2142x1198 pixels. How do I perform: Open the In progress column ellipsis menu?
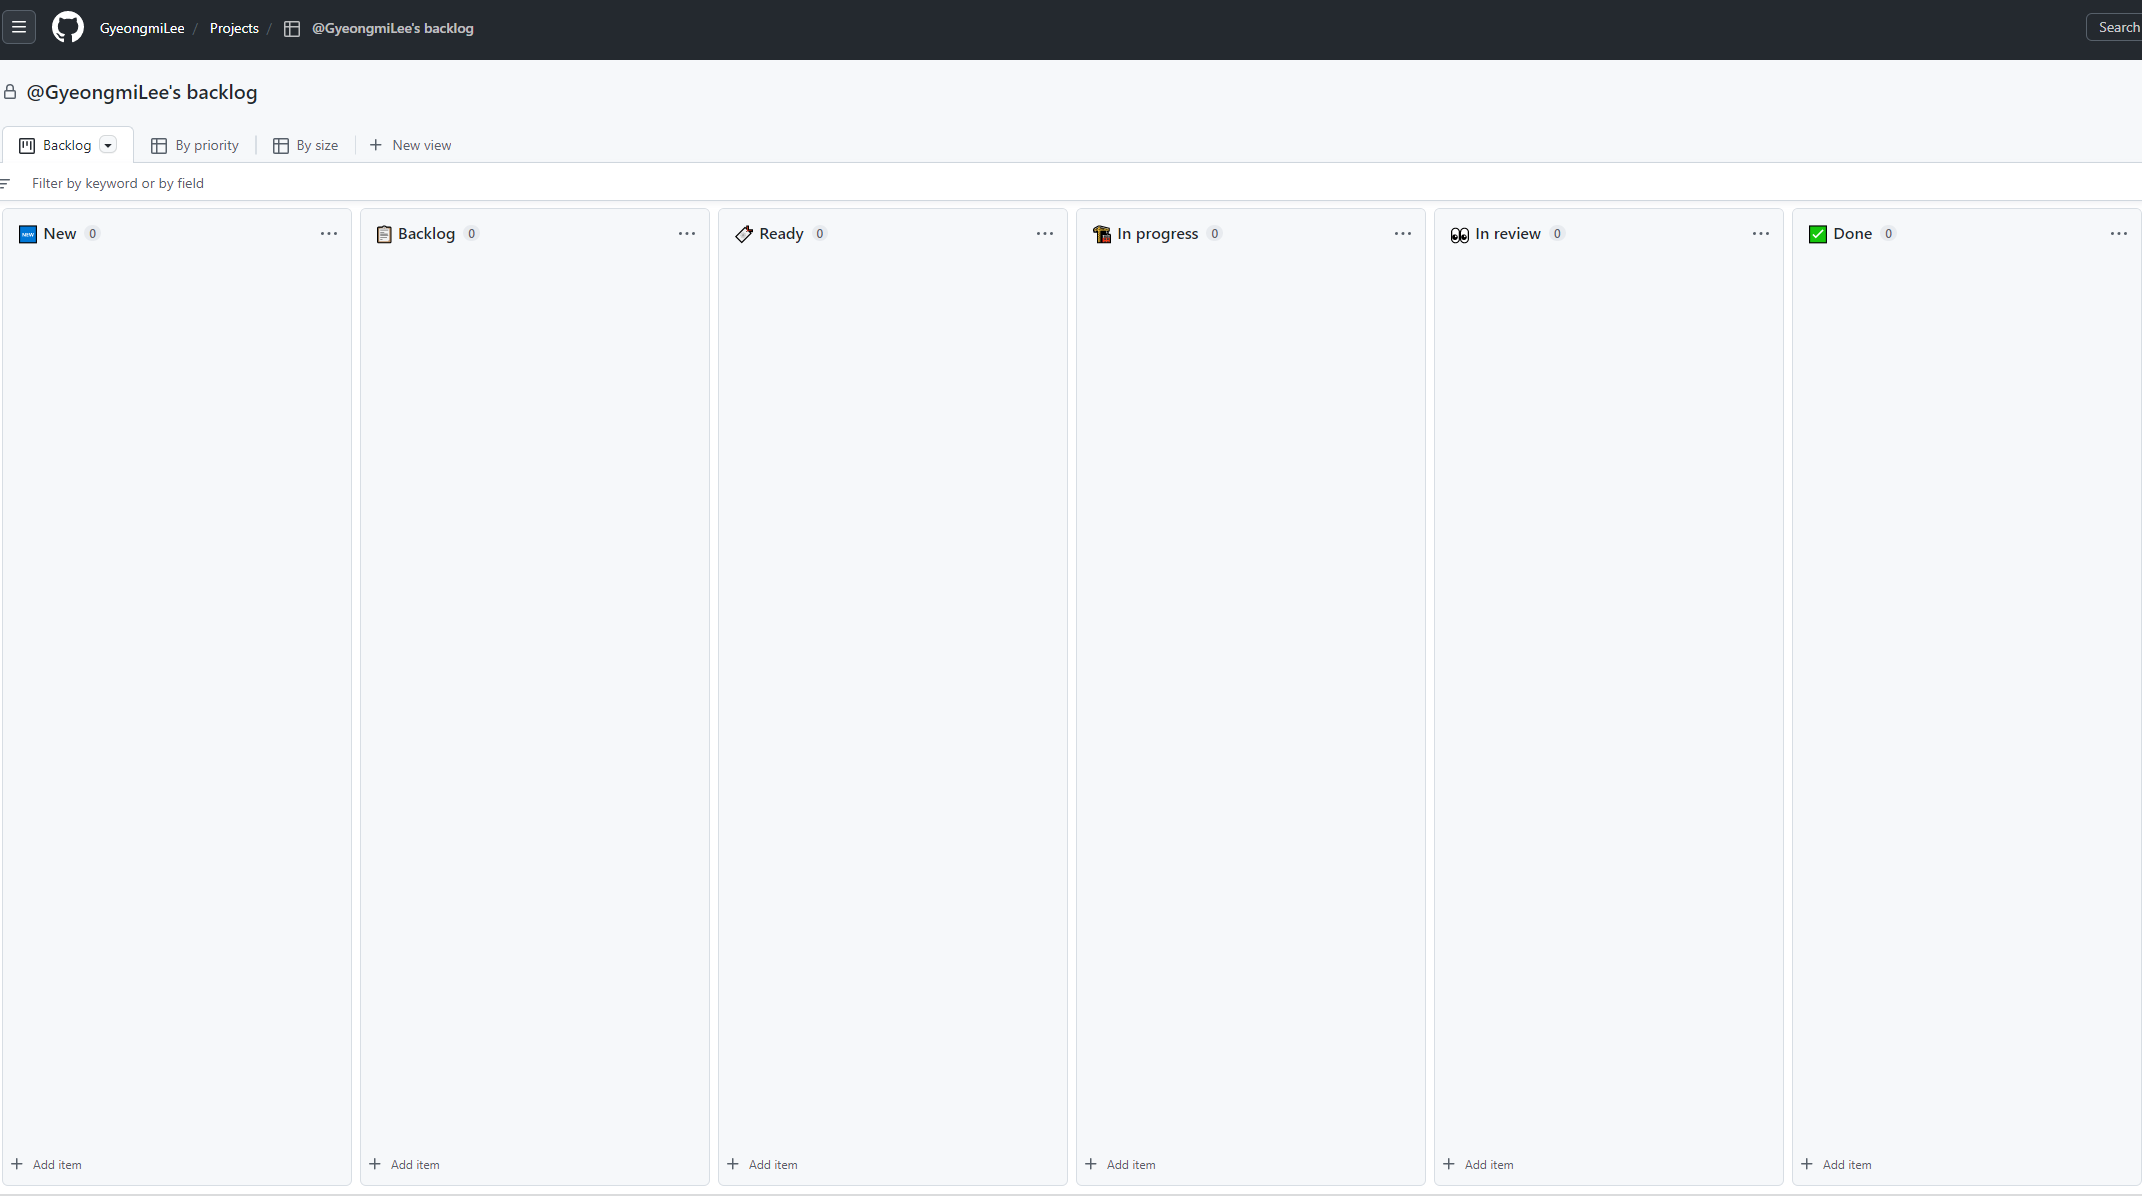coord(1402,233)
